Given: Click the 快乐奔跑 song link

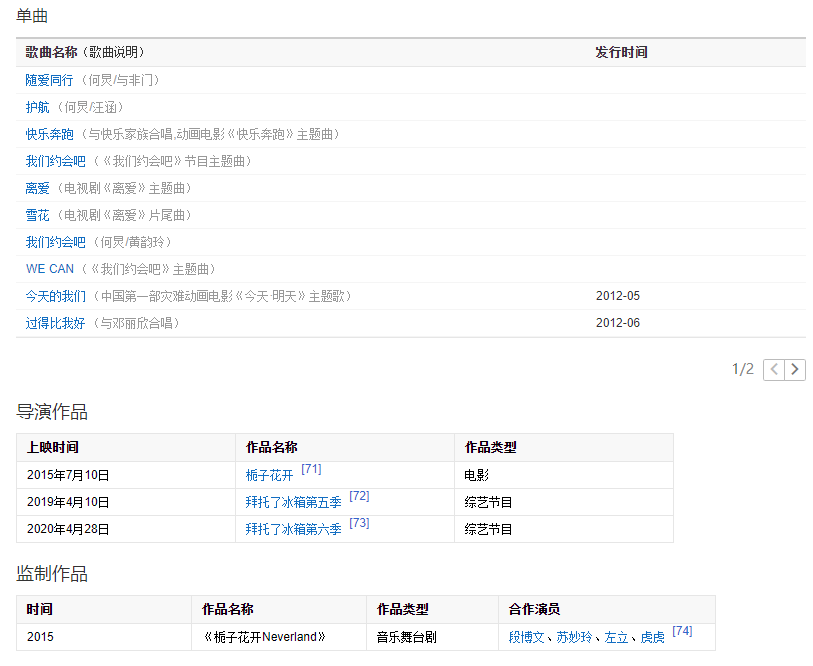Looking at the screenshot, I should pos(50,134).
